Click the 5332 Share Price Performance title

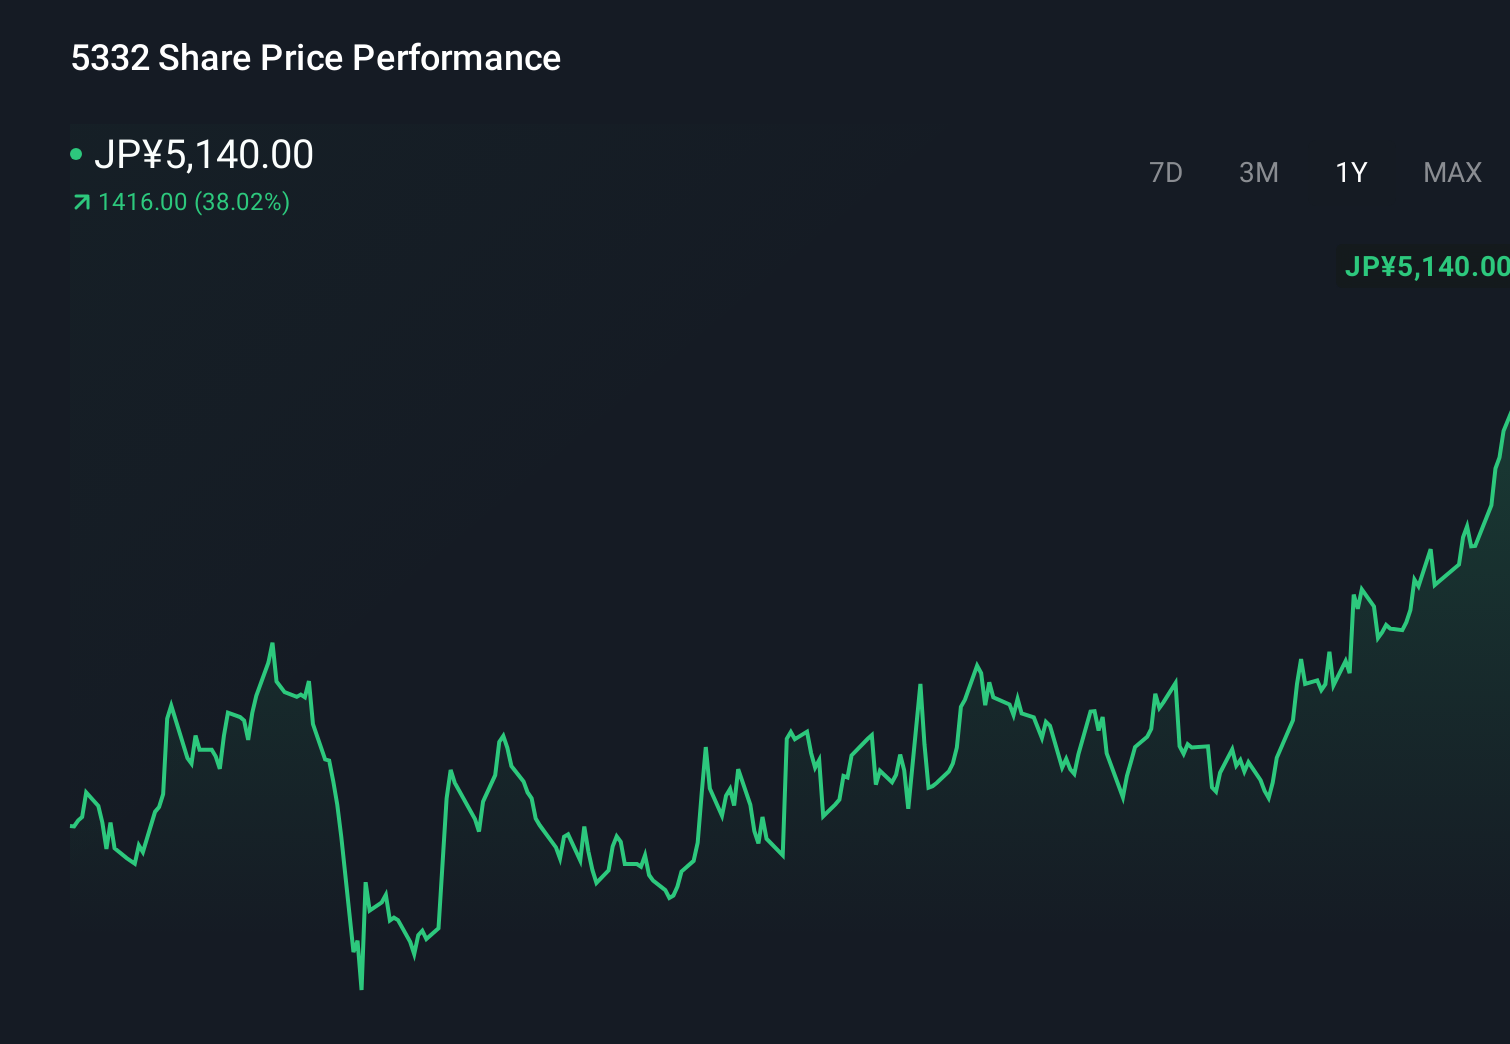tap(315, 58)
